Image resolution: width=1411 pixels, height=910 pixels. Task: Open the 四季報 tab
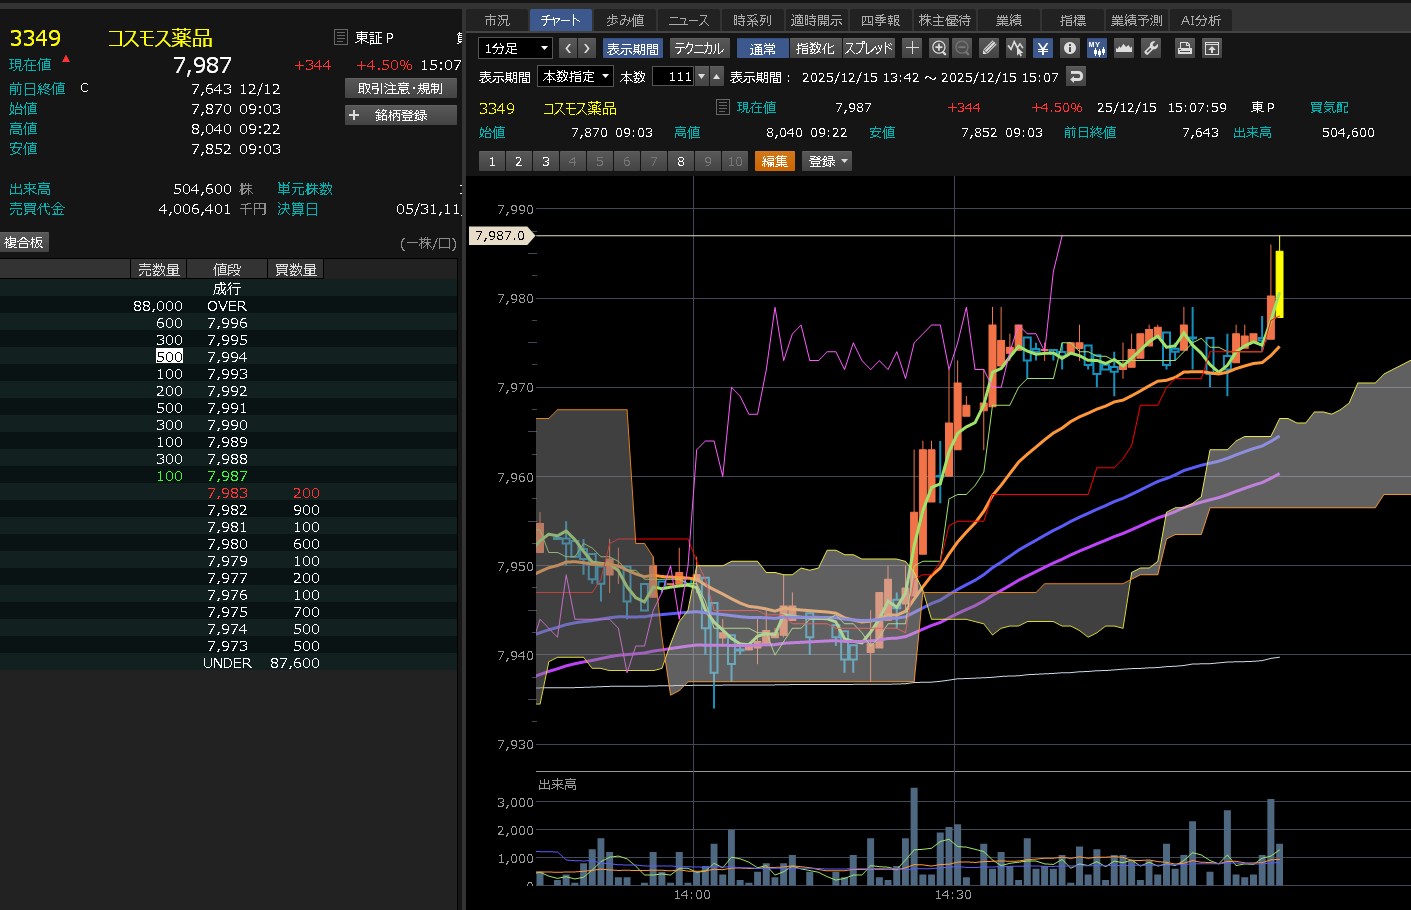(x=880, y=20)
